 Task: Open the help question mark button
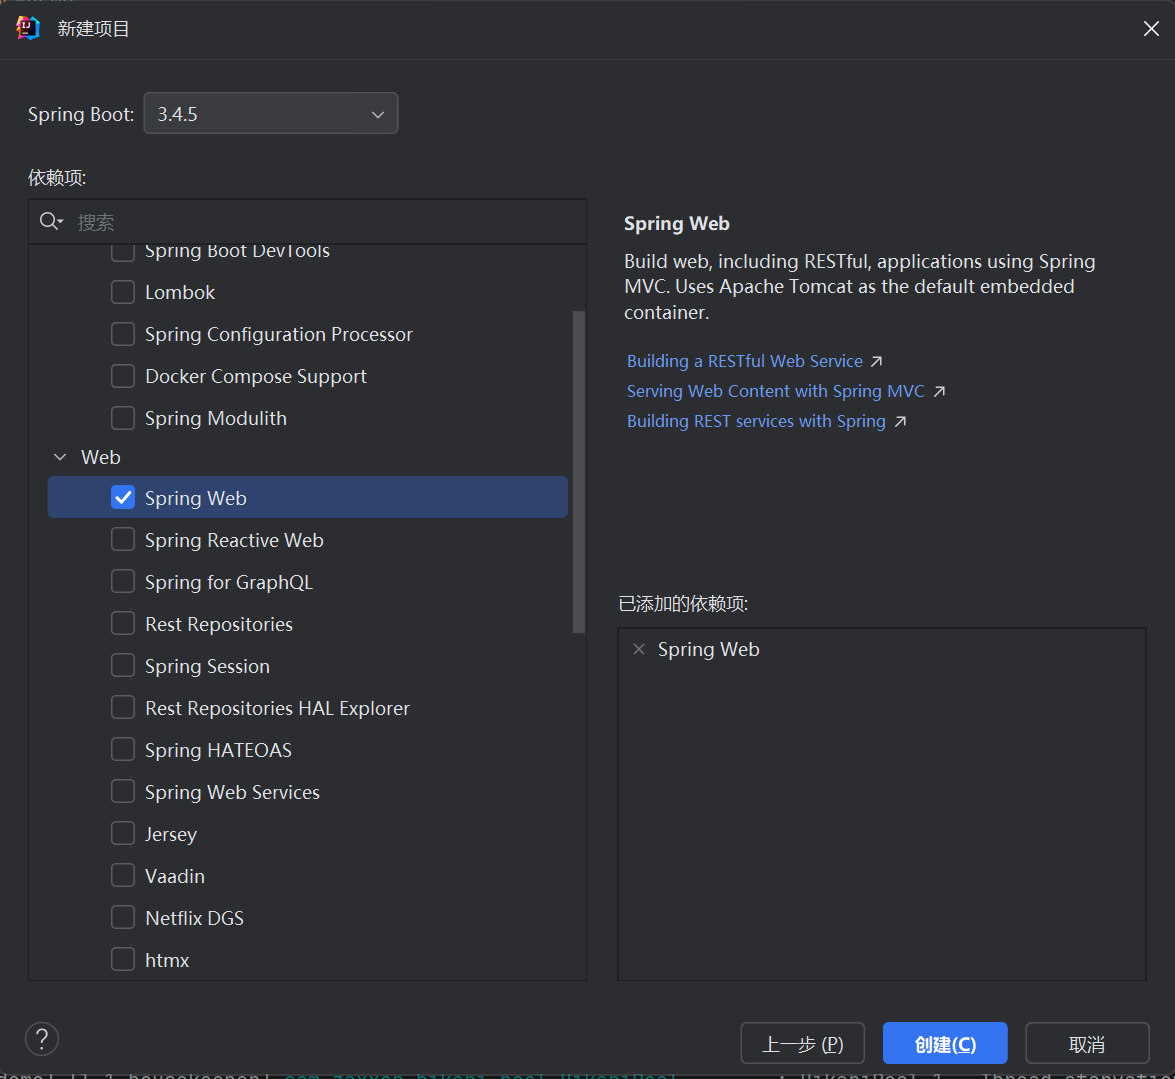click(x=42, y=1039)
